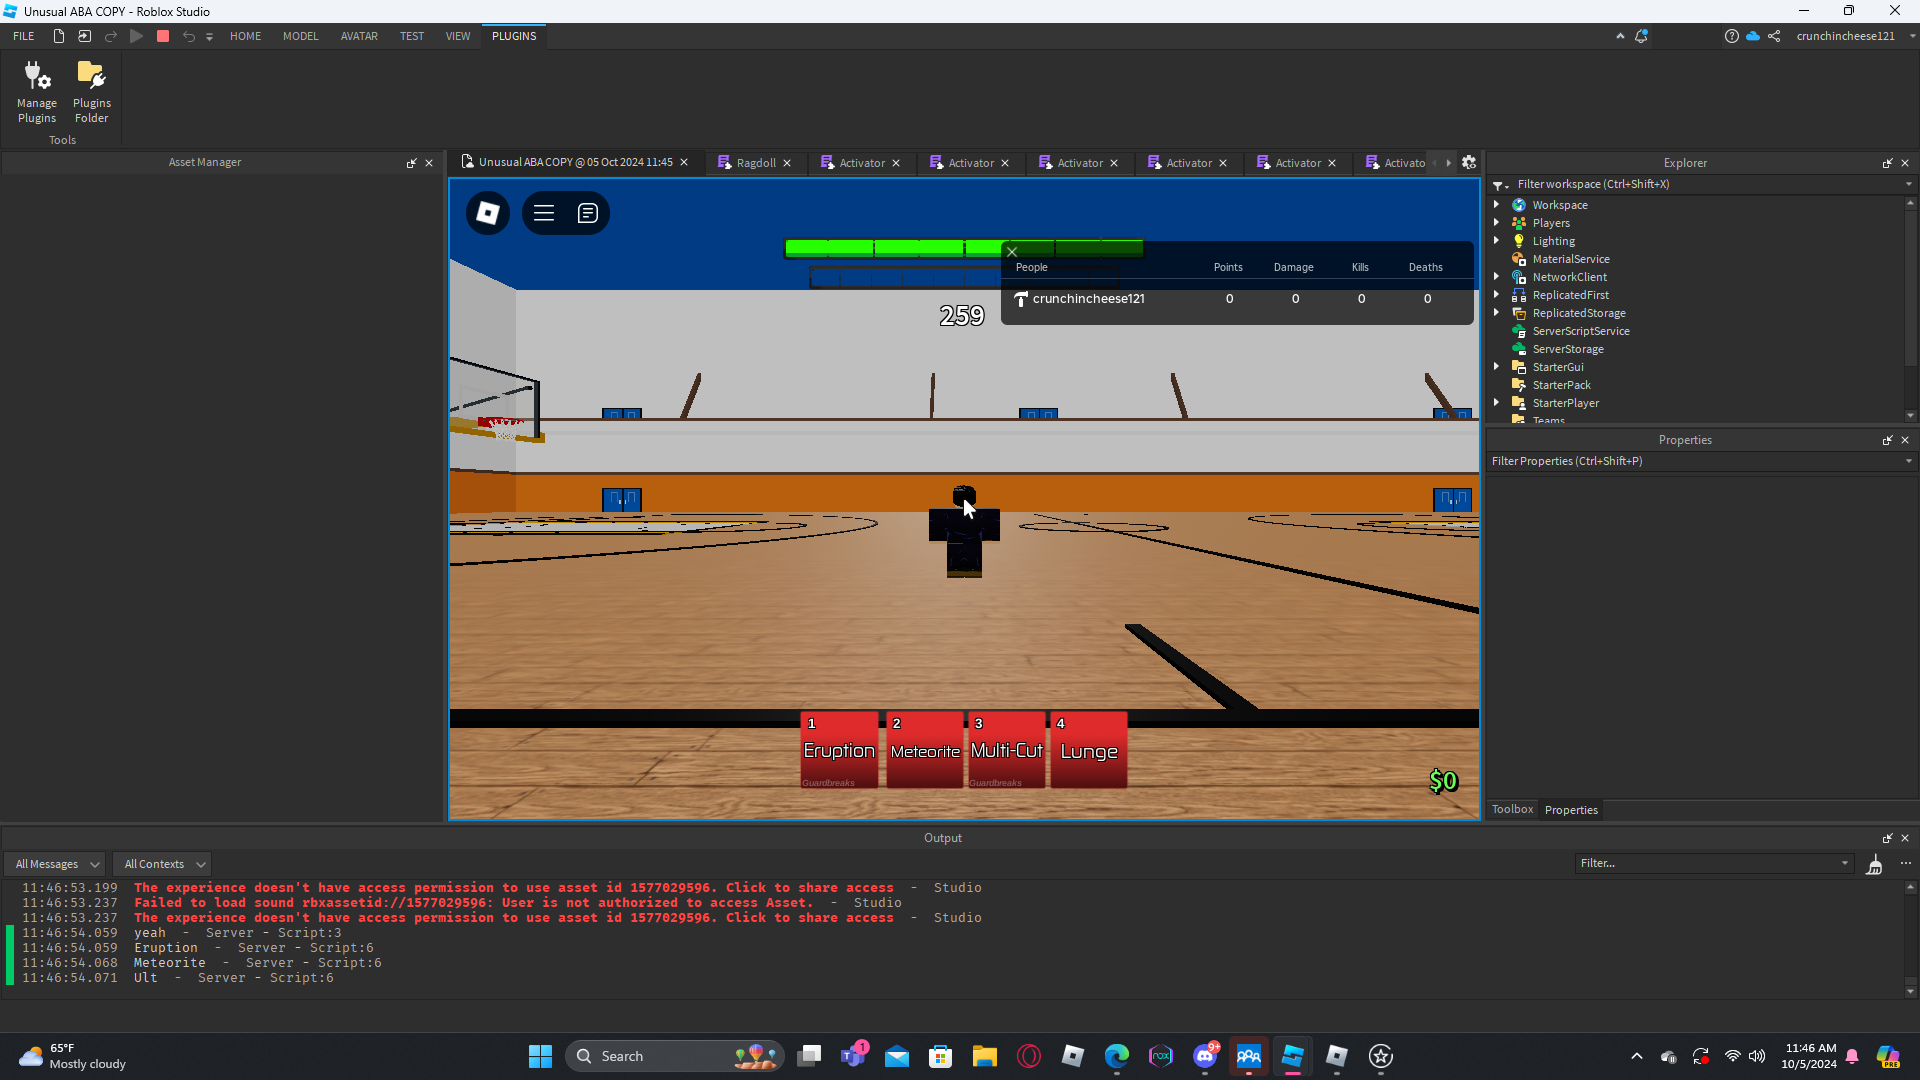Image resolution: width=1920 pixels, height=1080 pixels.
Task: Open the All Messages dropdown
Action: (x=56, y=864)
